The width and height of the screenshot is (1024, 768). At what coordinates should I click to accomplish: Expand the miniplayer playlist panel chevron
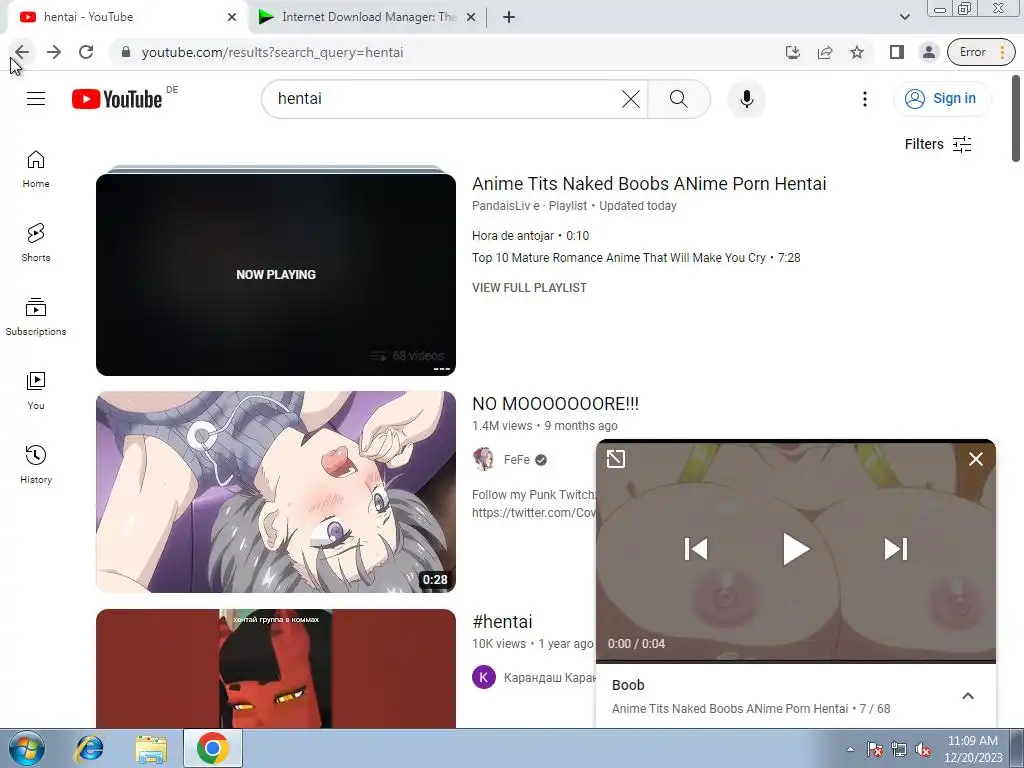968,696
